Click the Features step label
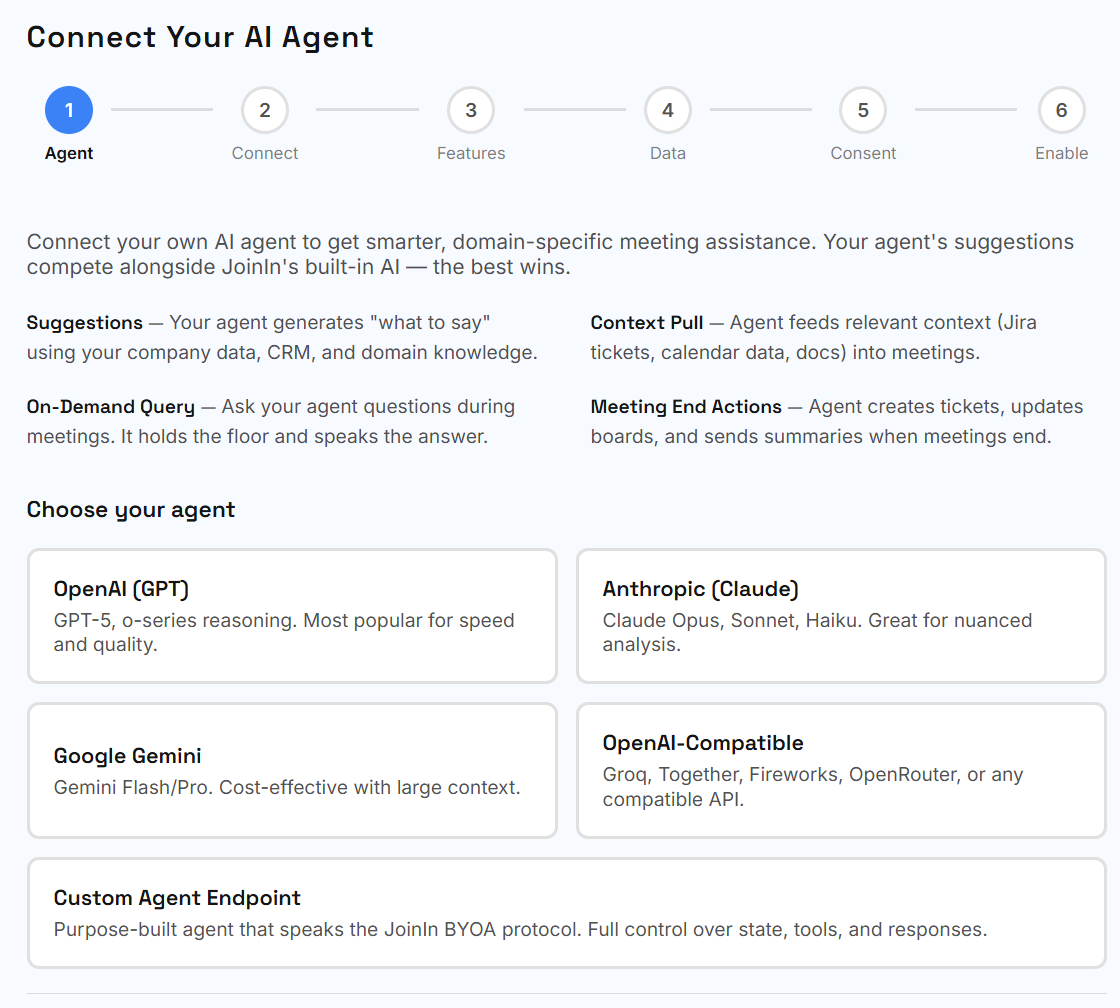The height and width of the screenshot is (1008, 1120). tap(471, 153)
